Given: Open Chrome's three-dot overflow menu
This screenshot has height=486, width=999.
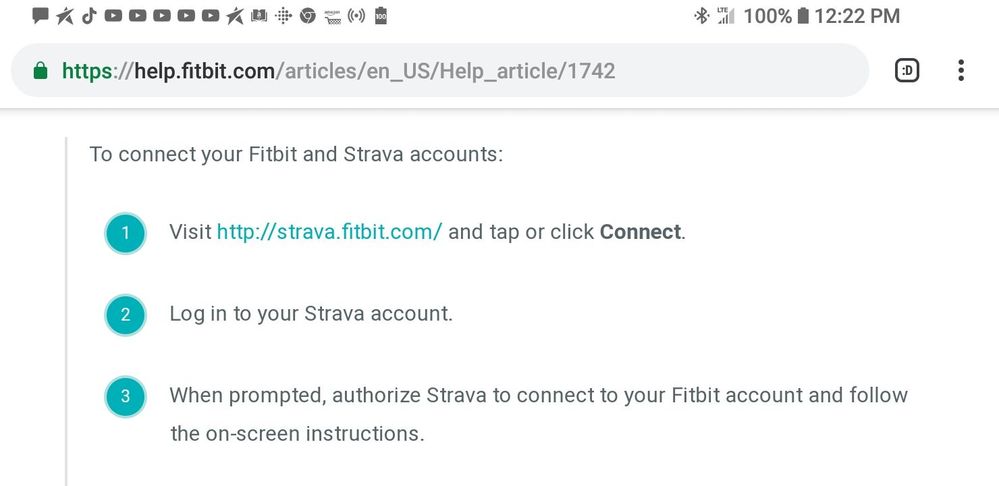Looking at the screenshot, I should point(961,70).
